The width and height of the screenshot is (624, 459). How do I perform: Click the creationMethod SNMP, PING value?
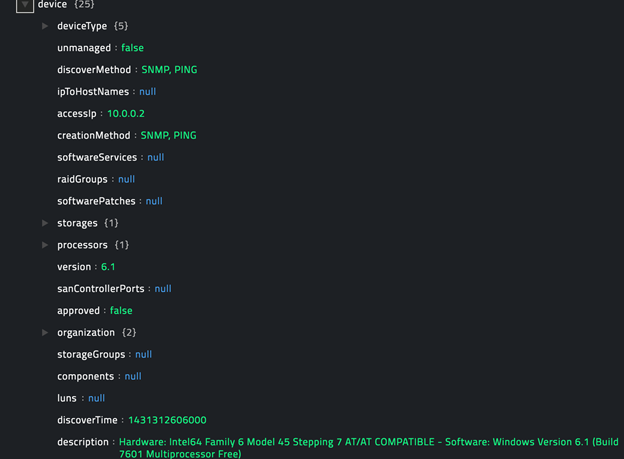[x=168, y=135]
